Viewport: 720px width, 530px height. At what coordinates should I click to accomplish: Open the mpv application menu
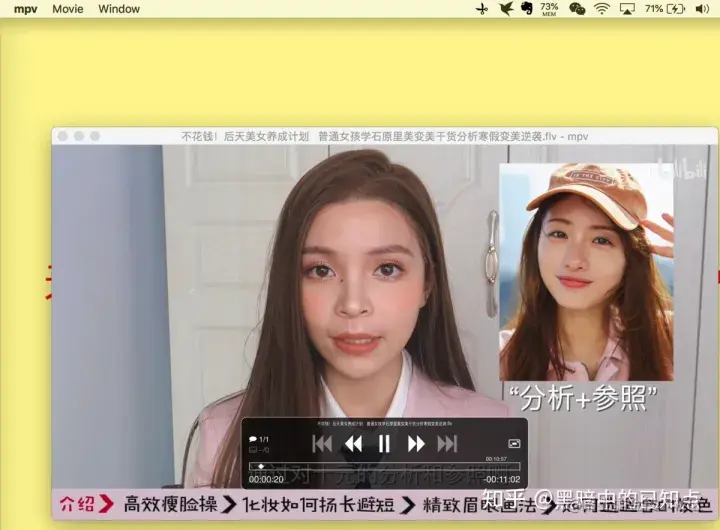click(x=25, y=9)
